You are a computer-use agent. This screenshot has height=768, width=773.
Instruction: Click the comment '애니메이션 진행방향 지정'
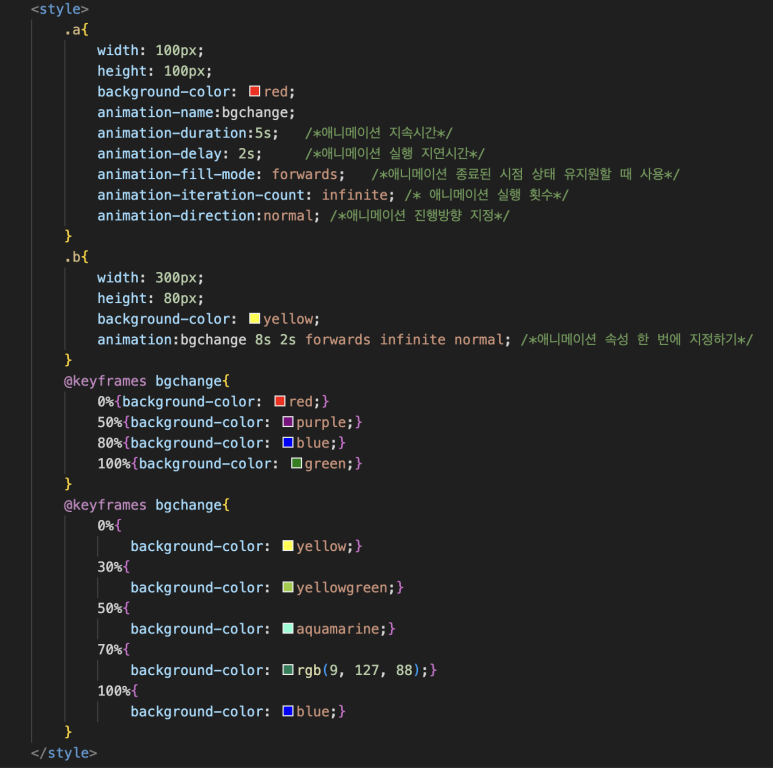click(x=420, y=216)
